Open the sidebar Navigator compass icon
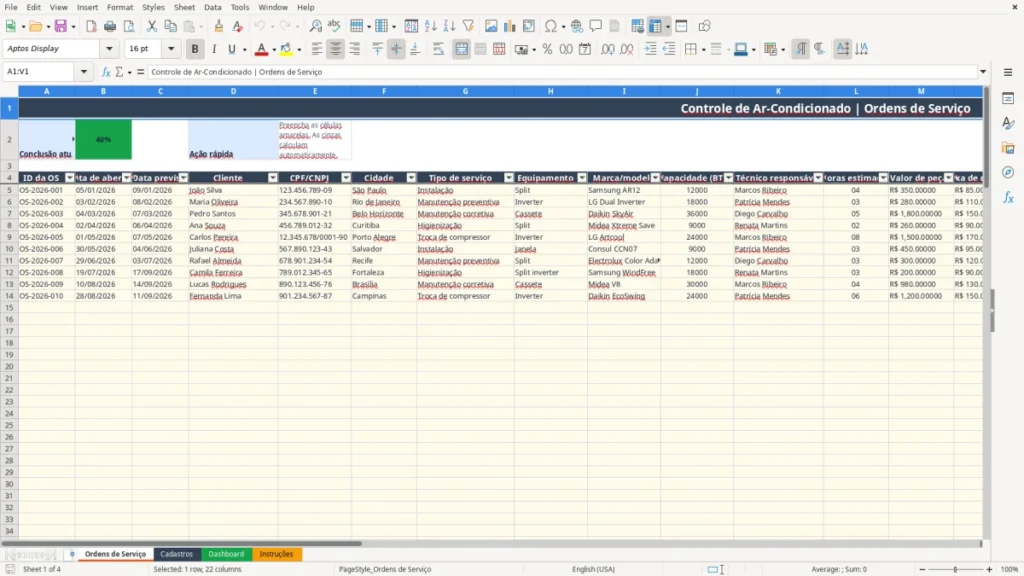 point(1008,172)
